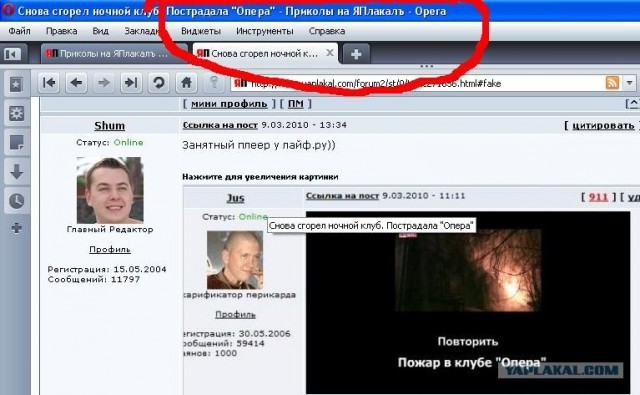Click the red '911' link
Screen dimensions: 640x395
pyautogui.click(x=598, y=197)
